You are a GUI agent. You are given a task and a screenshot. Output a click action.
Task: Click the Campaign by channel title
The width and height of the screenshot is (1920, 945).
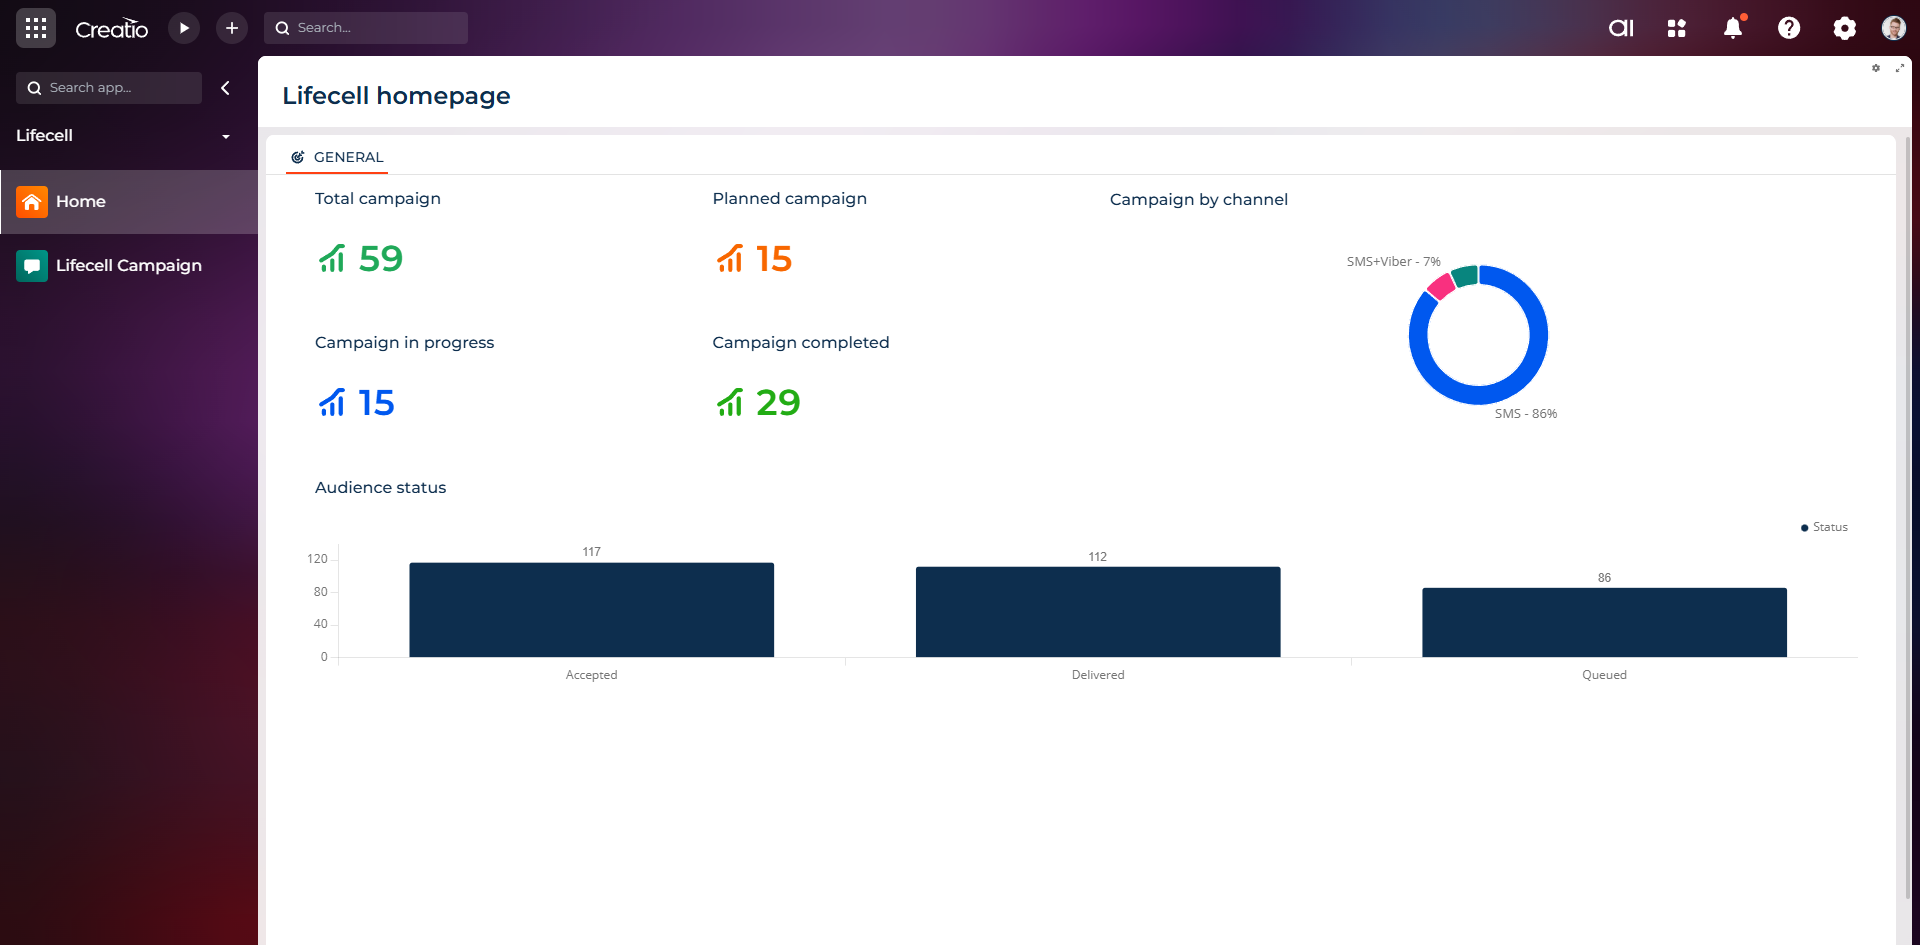1199,200
